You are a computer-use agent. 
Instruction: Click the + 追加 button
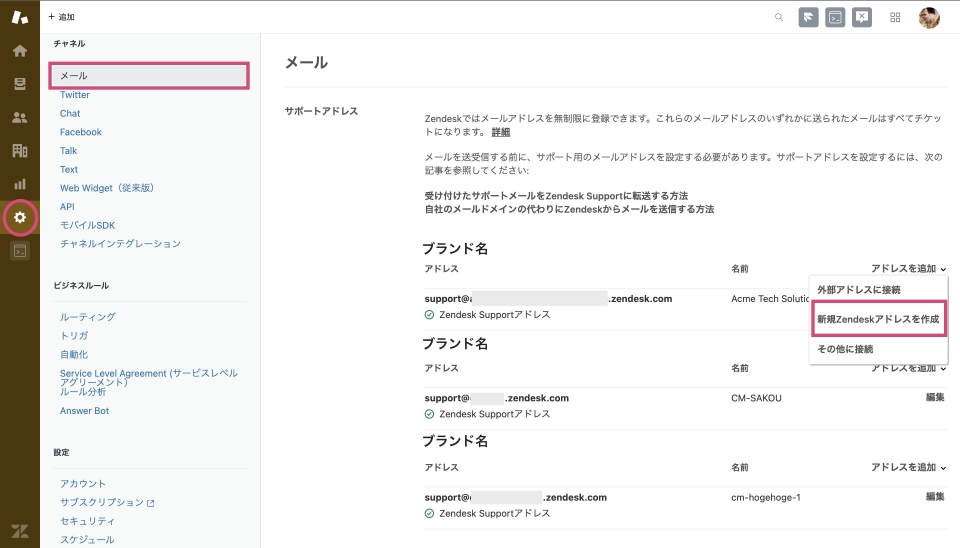pyautogui.click(x=61, y=17)
